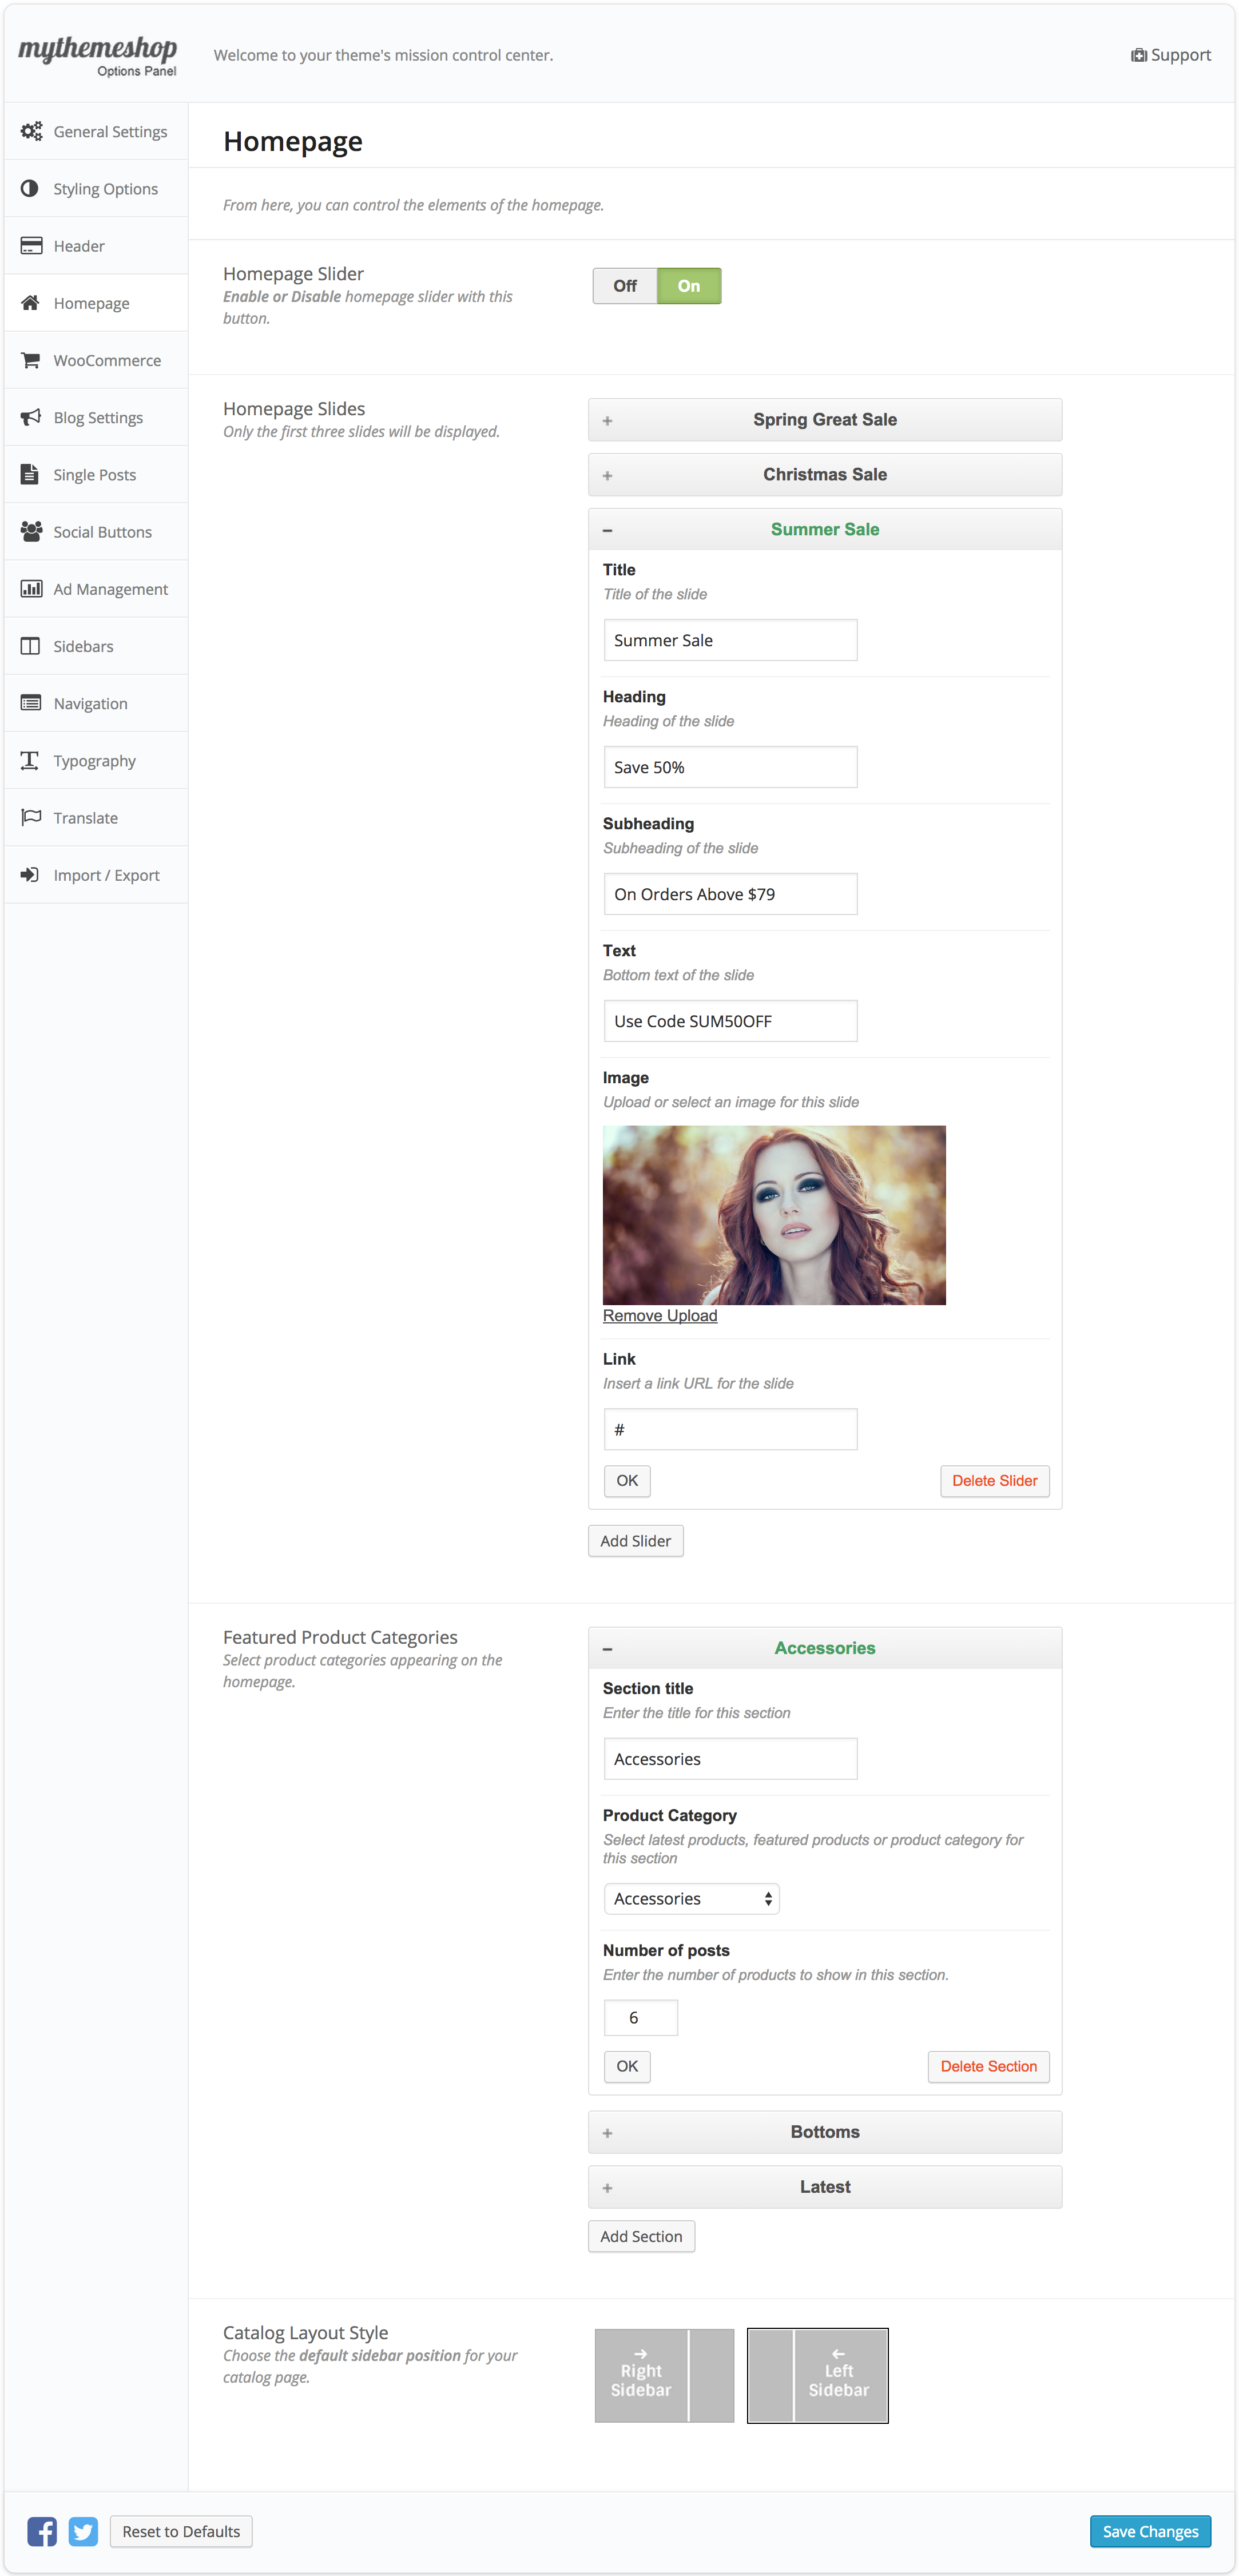The image size is (1239, 2576).
Task: Select the Social Buttons sidebar icon
Action: [30, 531]
